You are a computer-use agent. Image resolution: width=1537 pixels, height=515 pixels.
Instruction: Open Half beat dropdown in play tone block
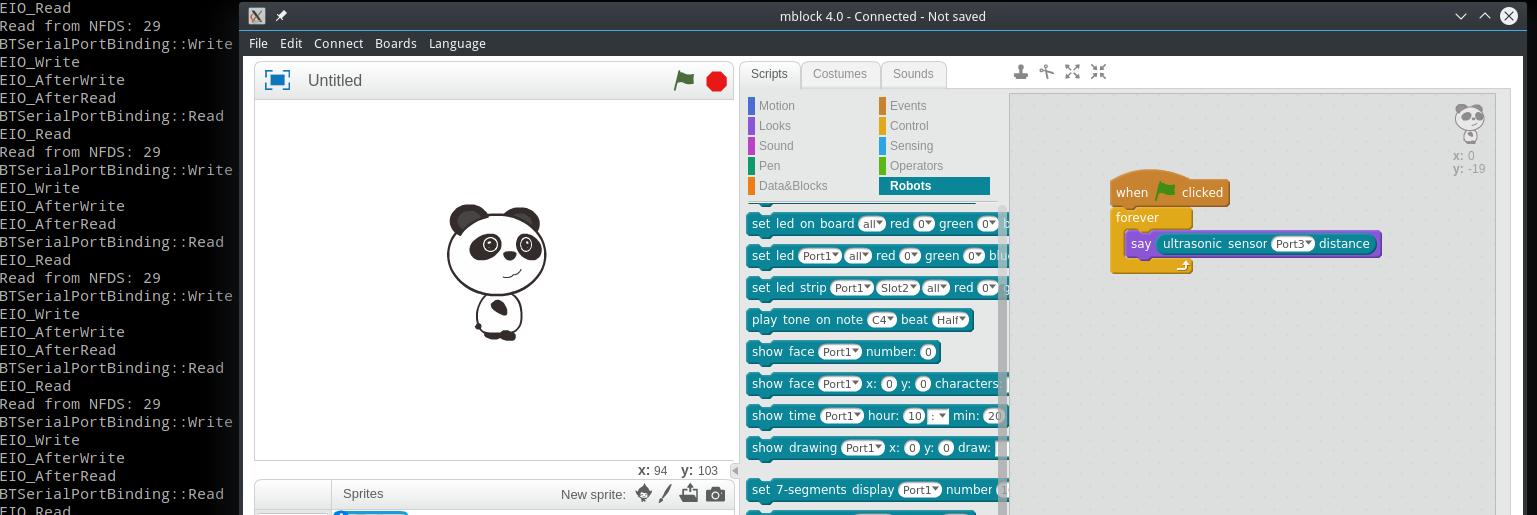950,320
